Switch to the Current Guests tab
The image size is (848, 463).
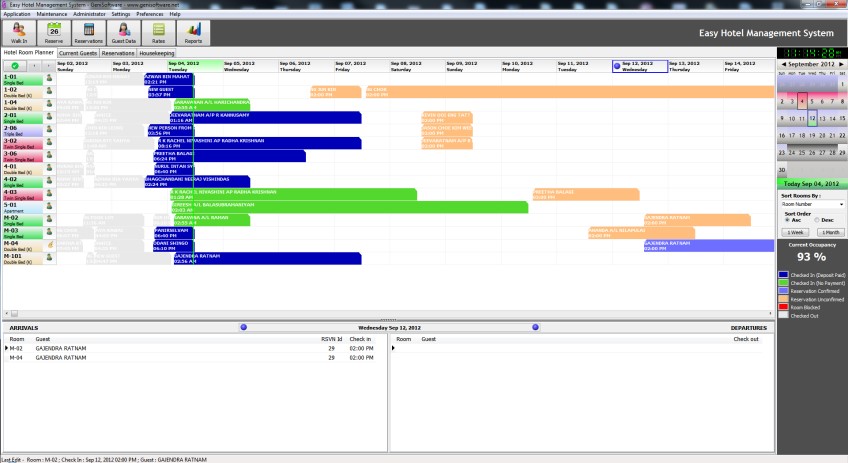tap(78, 53)
